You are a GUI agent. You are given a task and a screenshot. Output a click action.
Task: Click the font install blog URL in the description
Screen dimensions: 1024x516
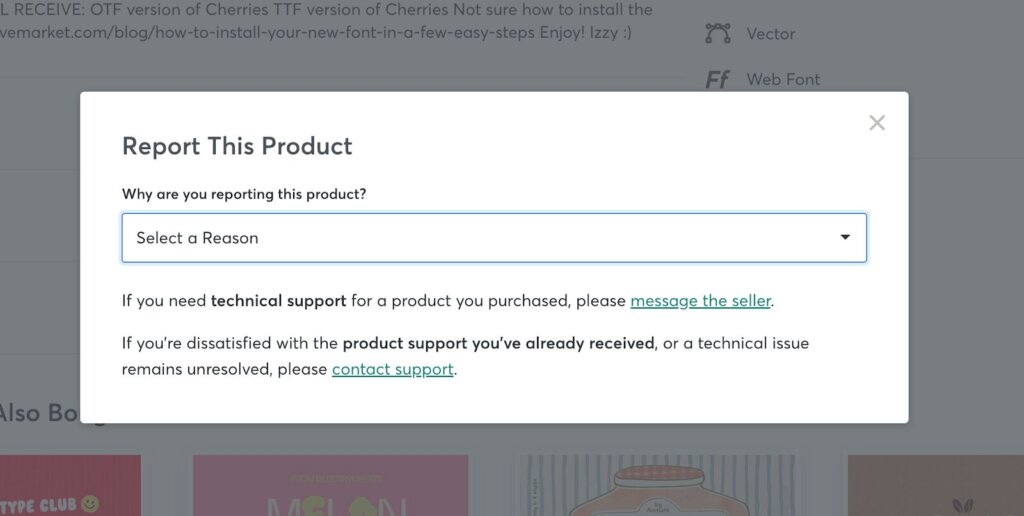tap(300, 32)
